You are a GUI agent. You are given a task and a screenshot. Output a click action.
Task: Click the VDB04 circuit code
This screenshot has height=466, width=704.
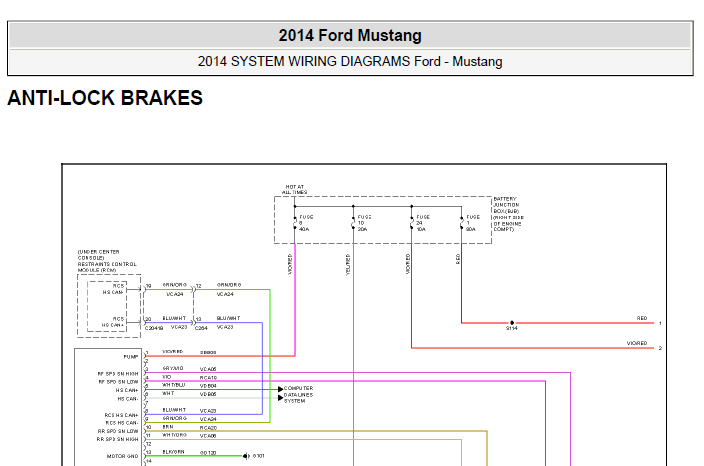click(208, 386)
